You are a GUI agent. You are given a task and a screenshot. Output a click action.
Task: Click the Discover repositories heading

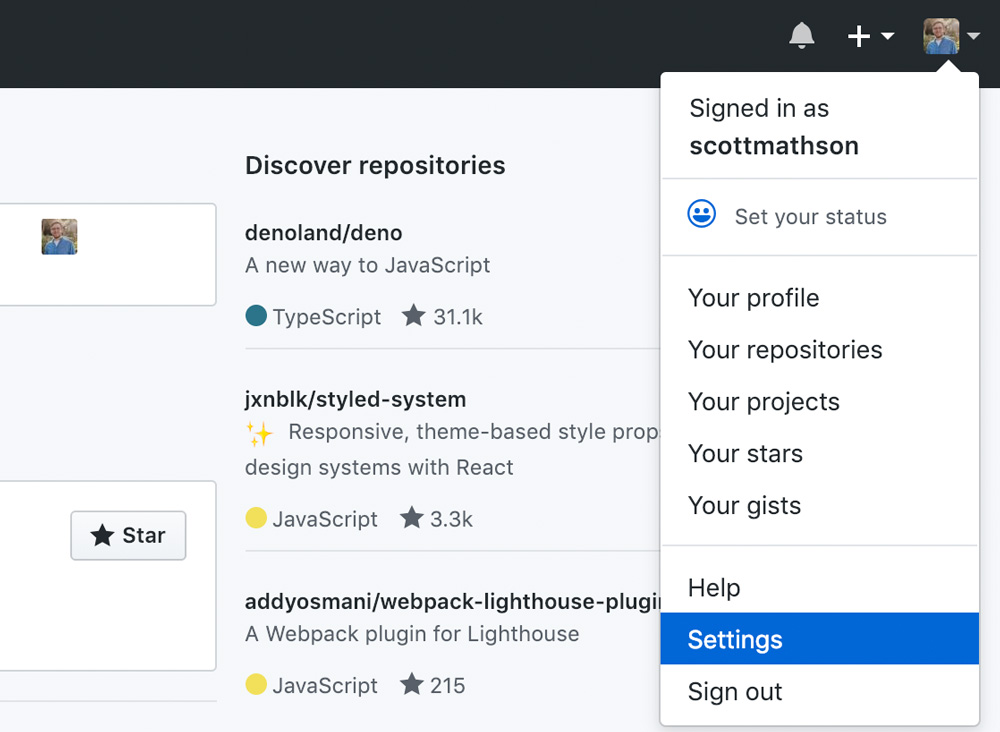375,166
